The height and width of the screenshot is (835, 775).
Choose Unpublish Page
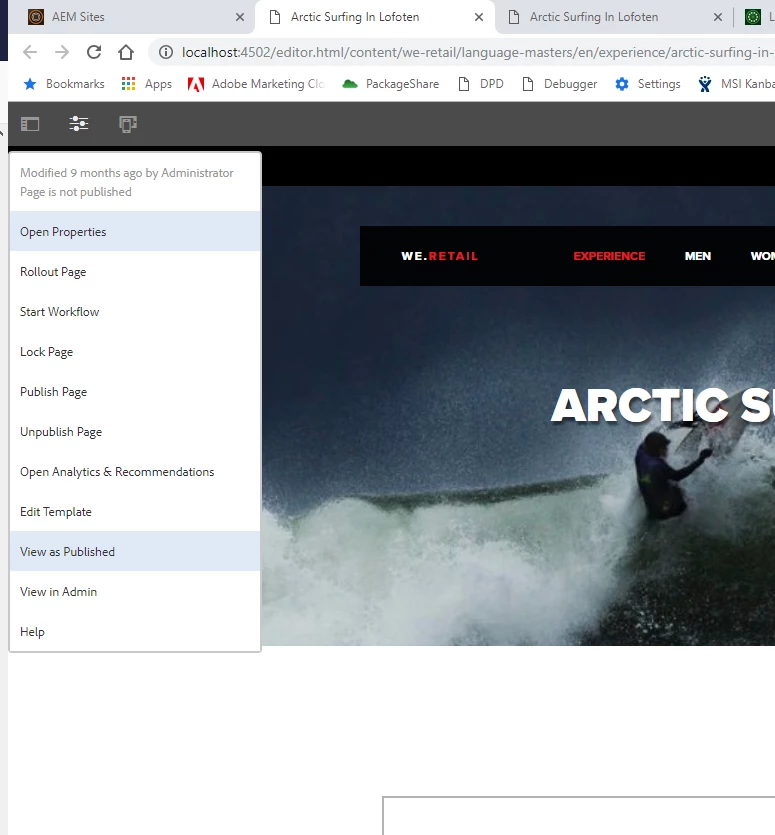click(x=135, y=431)
